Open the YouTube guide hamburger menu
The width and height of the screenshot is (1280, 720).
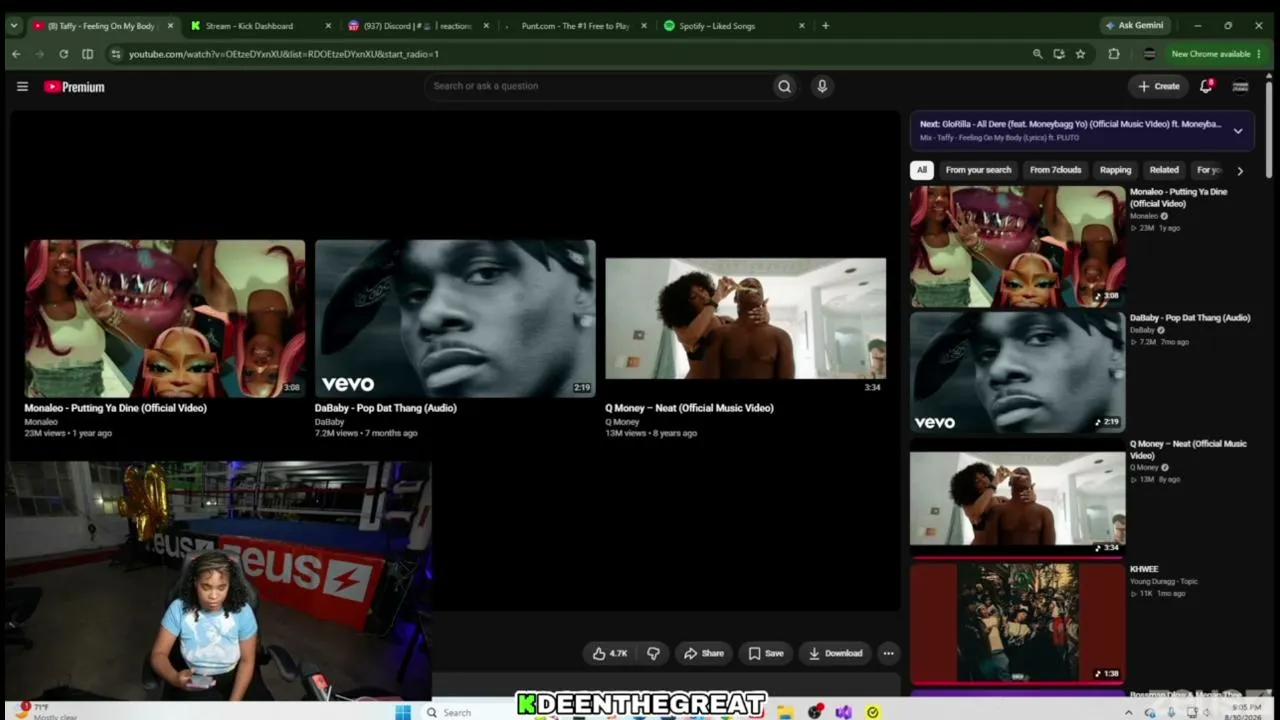point(22,87)
